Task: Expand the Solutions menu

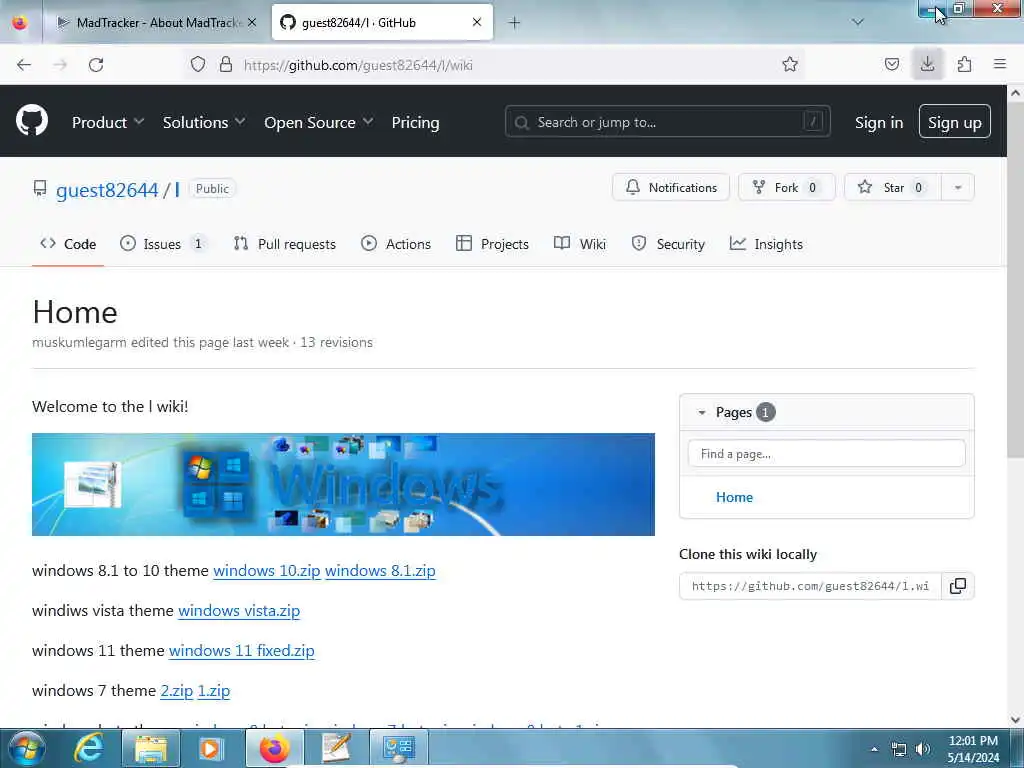Action: click(x=204, y=122)
